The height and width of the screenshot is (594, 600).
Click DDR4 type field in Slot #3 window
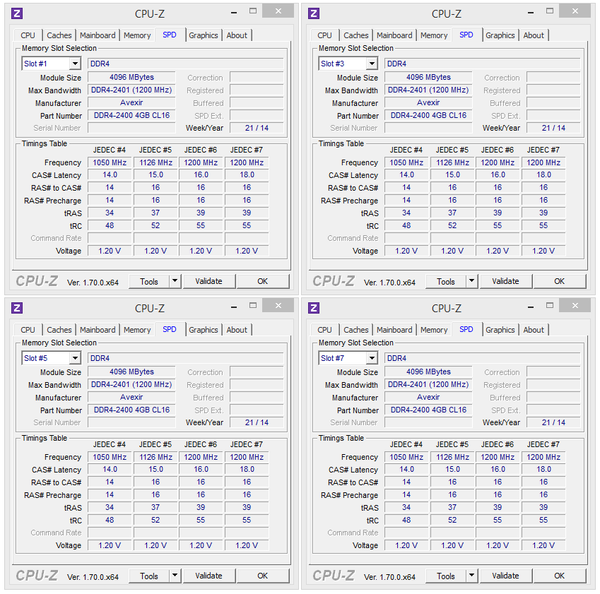(x=483, y=64)
